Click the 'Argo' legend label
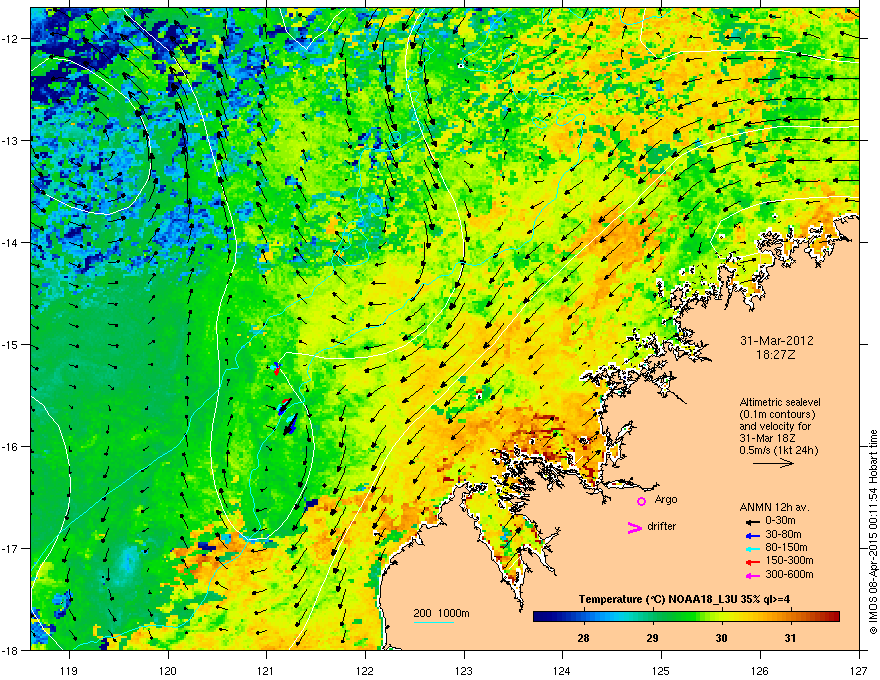880x680 pixels. [x=666, y=499]
